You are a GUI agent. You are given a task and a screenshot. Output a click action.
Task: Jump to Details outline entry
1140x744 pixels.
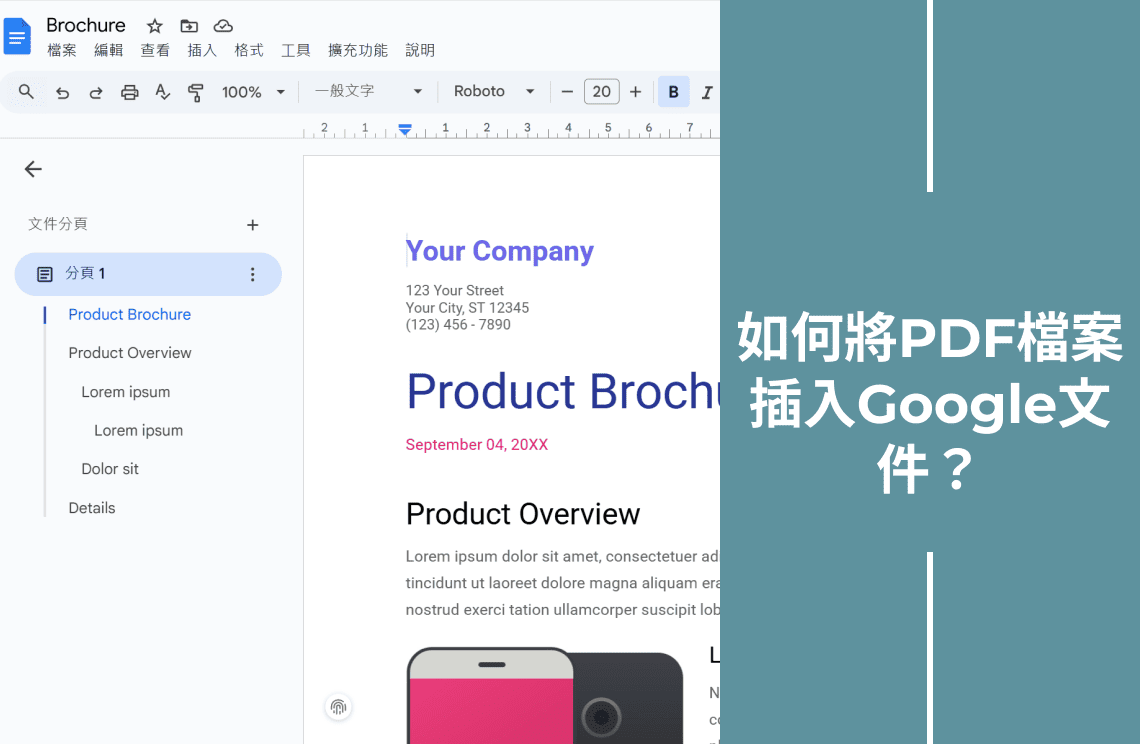[92, 508]
